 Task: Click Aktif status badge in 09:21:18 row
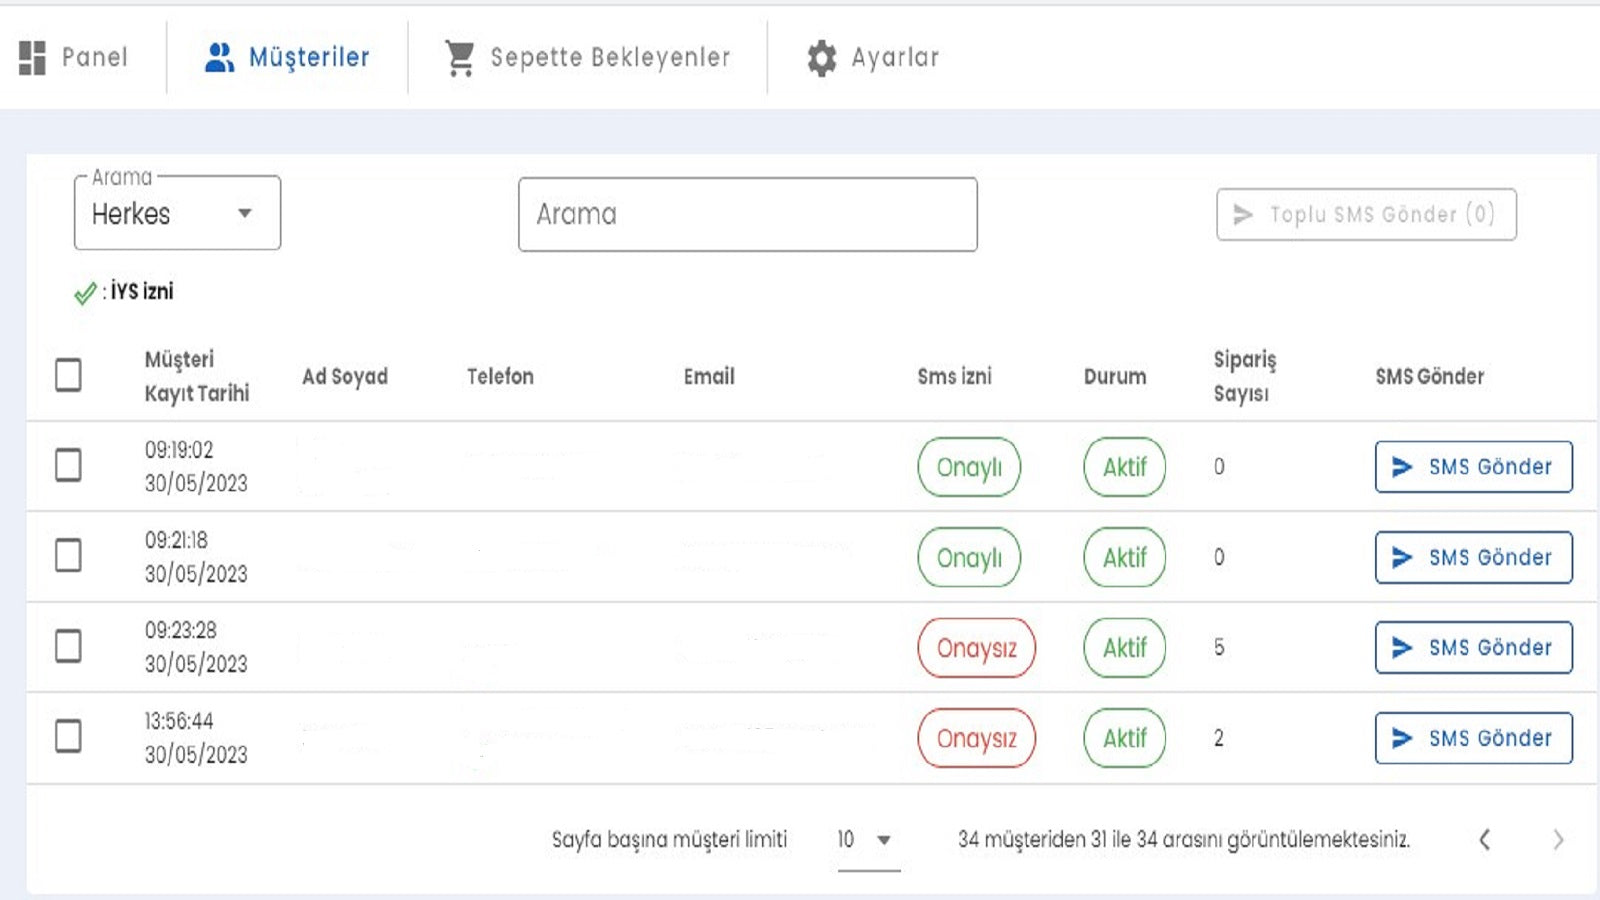pyautogui.click(x=1124, y=557)
